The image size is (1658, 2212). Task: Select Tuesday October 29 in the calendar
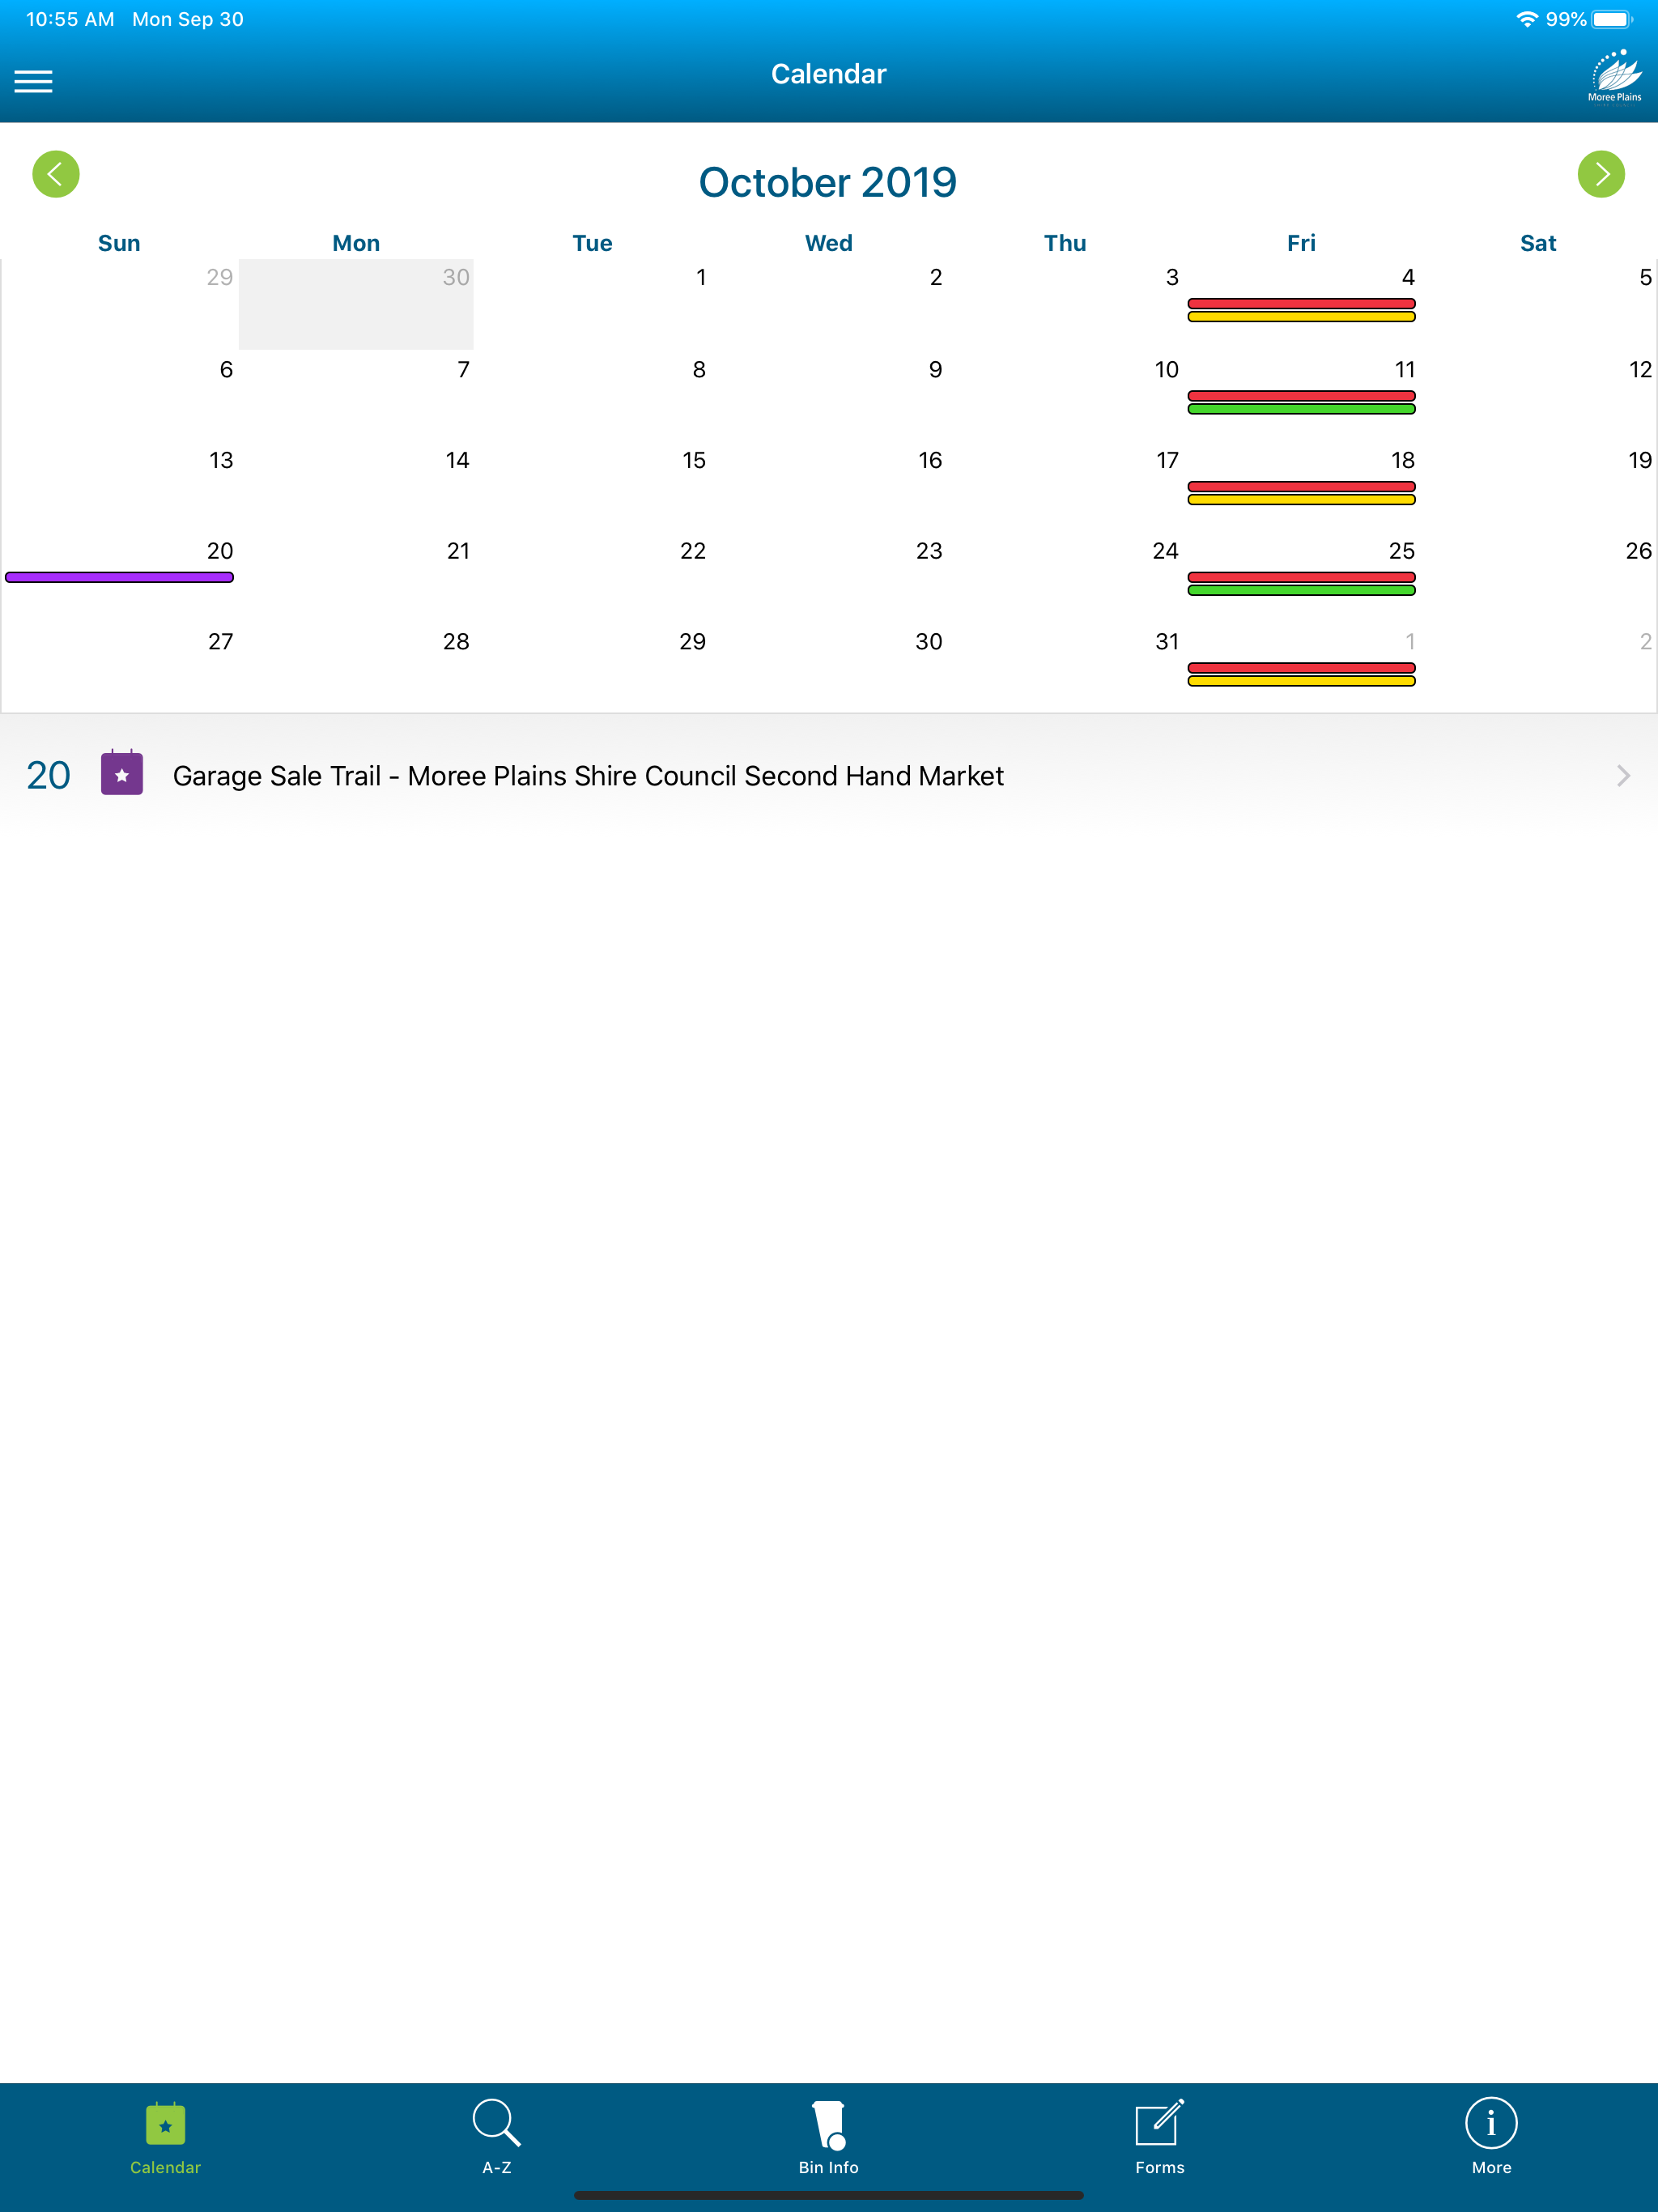coord(592,669)
